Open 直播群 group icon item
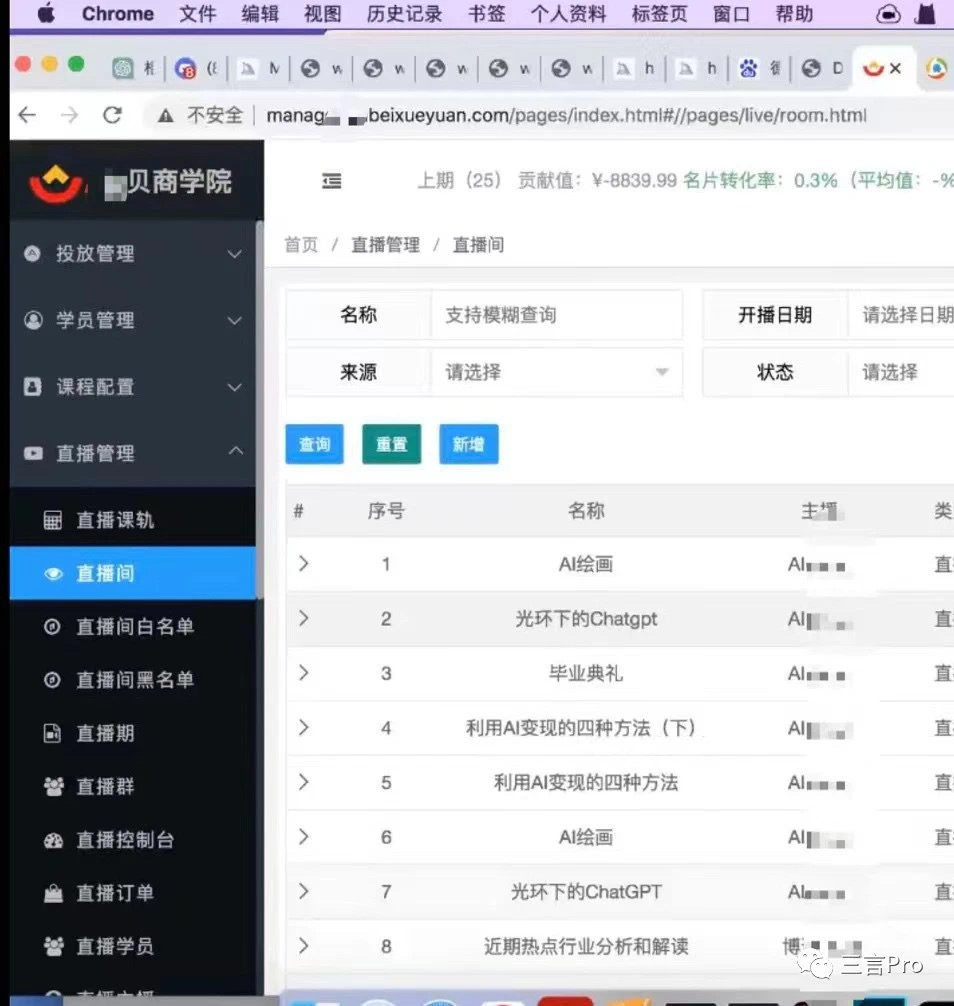Viewport: 954px width, 1006px height. (105, 787)
